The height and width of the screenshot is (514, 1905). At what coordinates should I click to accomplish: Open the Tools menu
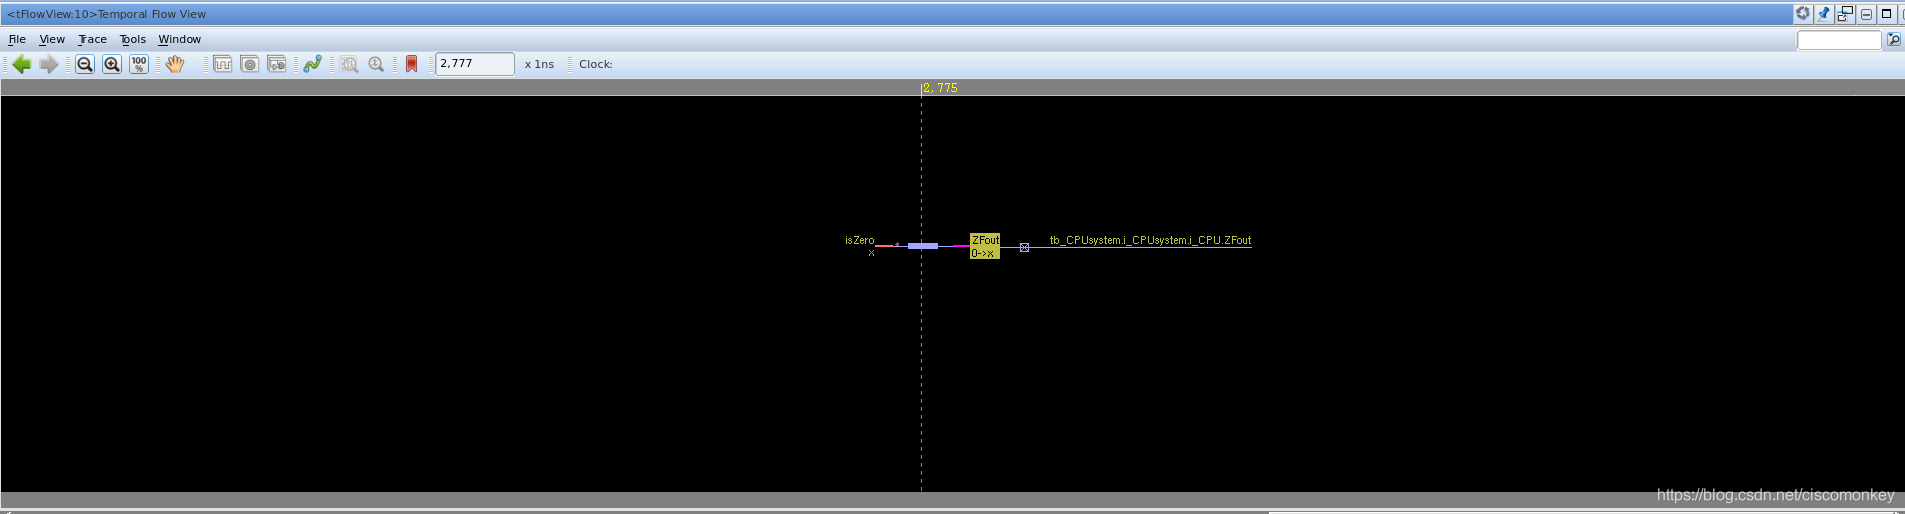[133, 39]
